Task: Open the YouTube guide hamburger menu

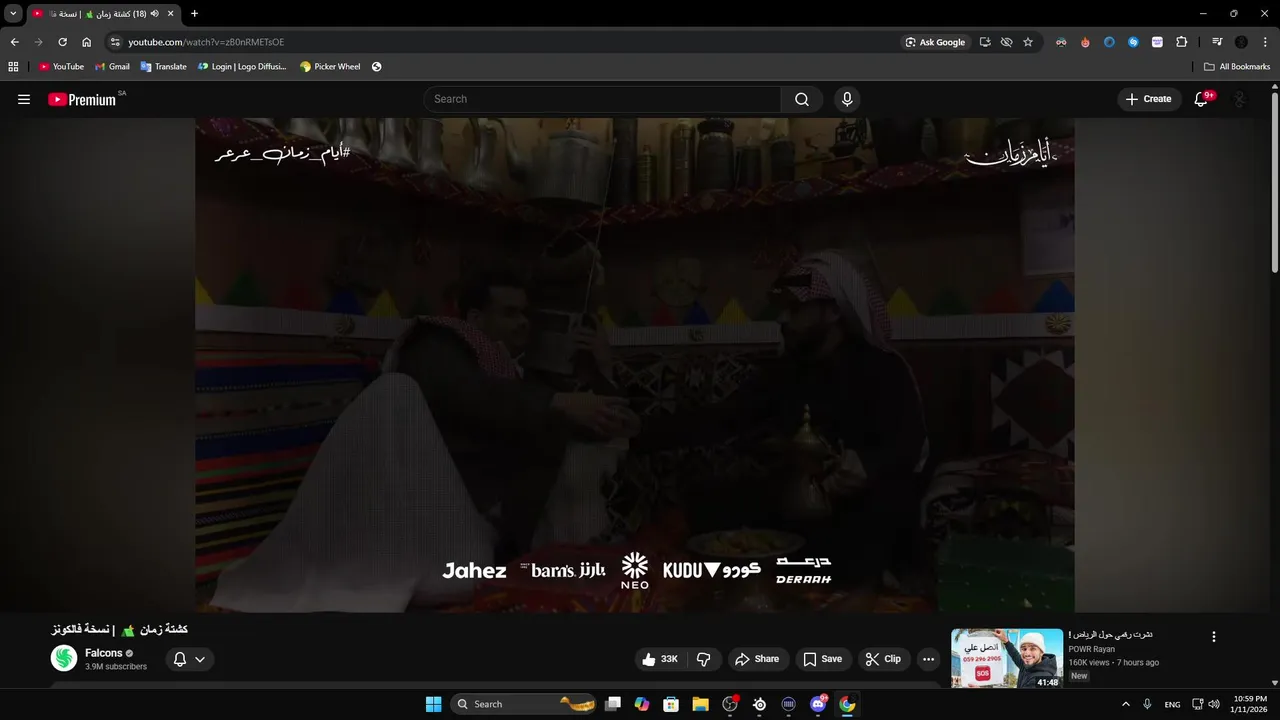Action: [x=24, y=99]
